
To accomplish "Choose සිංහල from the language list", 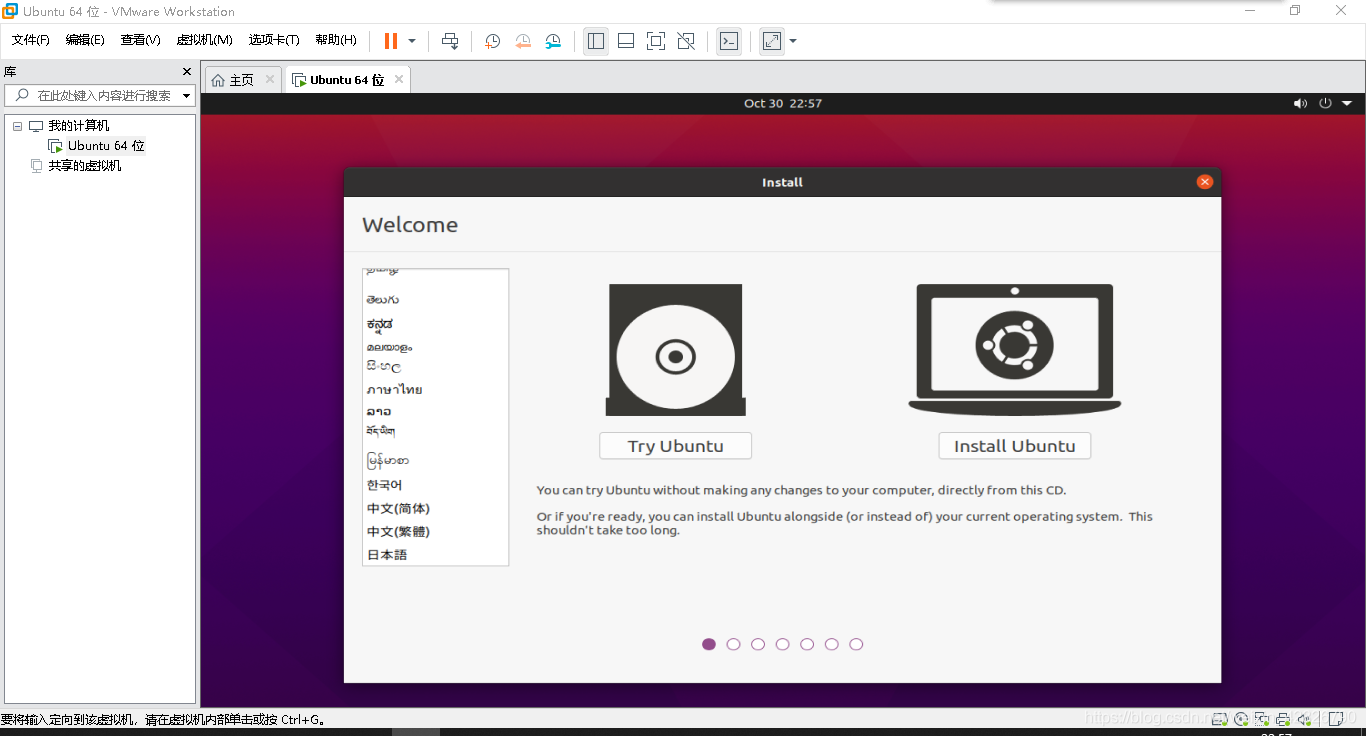I will (384, 368).
